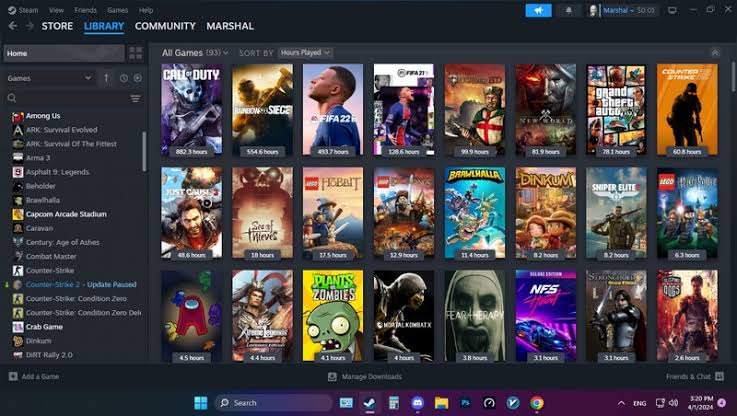The height and width of the screenshot is (416, 737).
Task: Open the notifications bell
Action: click(568, 10)
